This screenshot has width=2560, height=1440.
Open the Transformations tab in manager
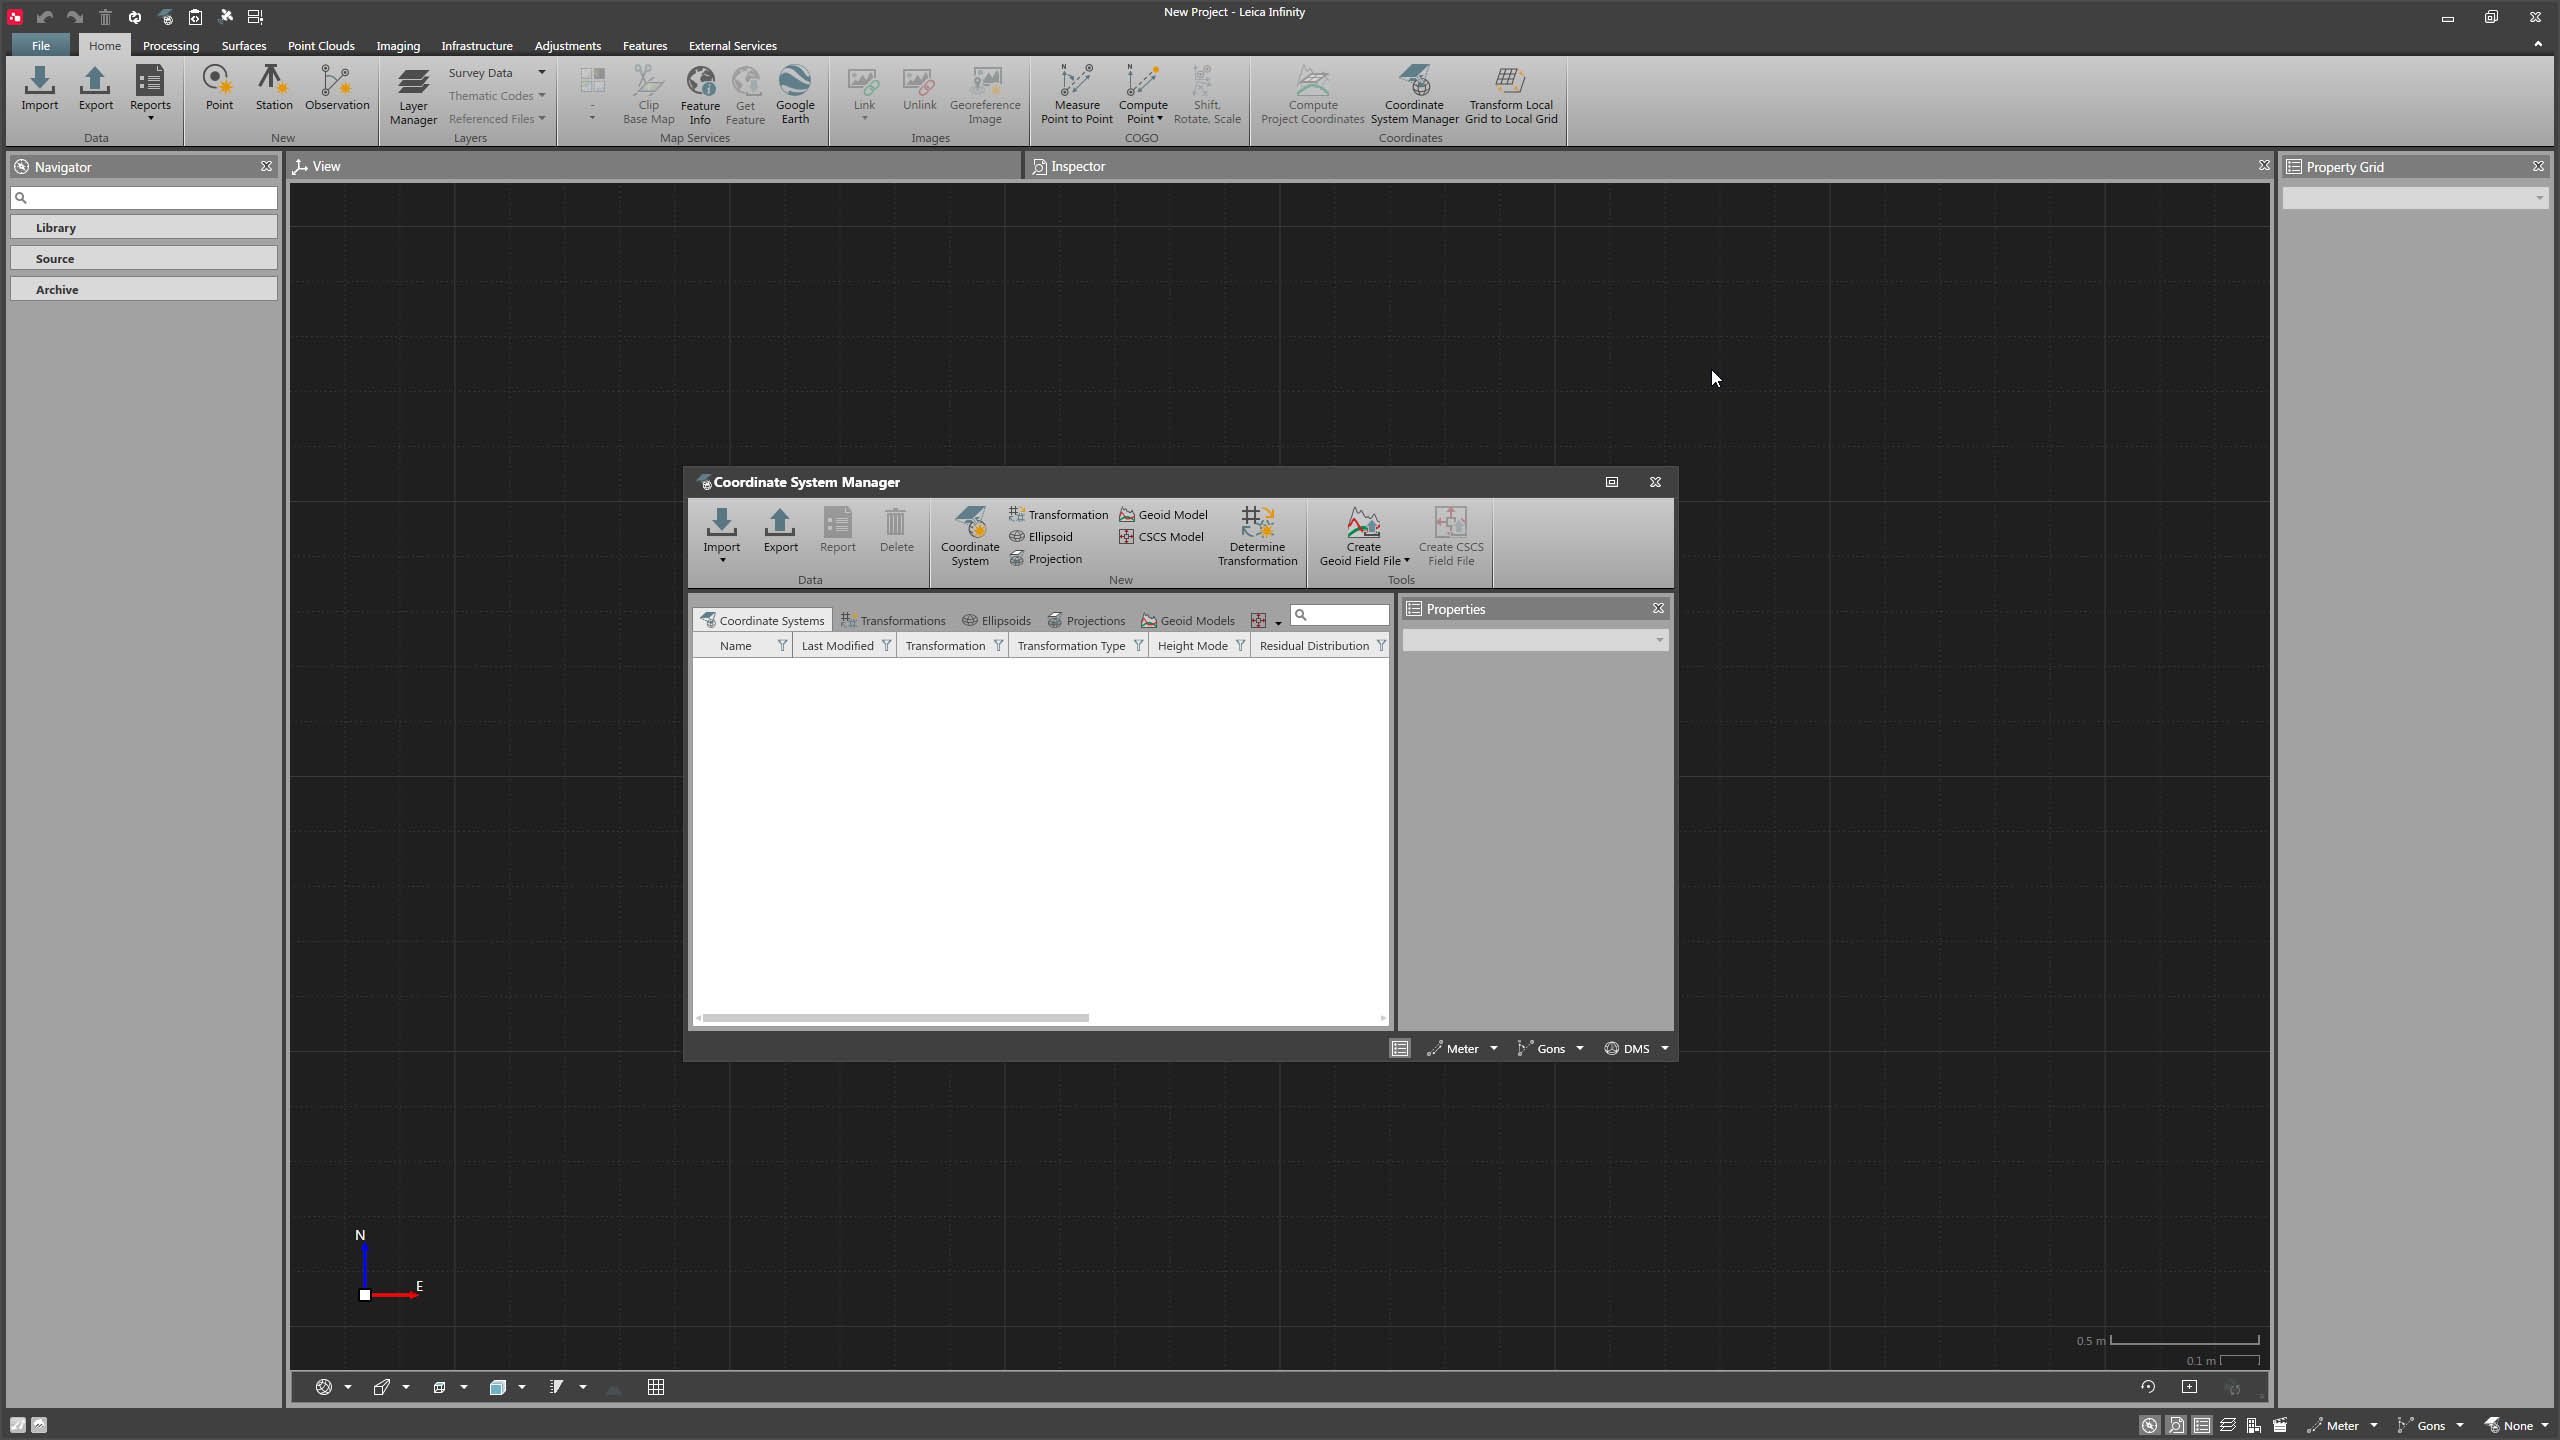pos(893,620)
